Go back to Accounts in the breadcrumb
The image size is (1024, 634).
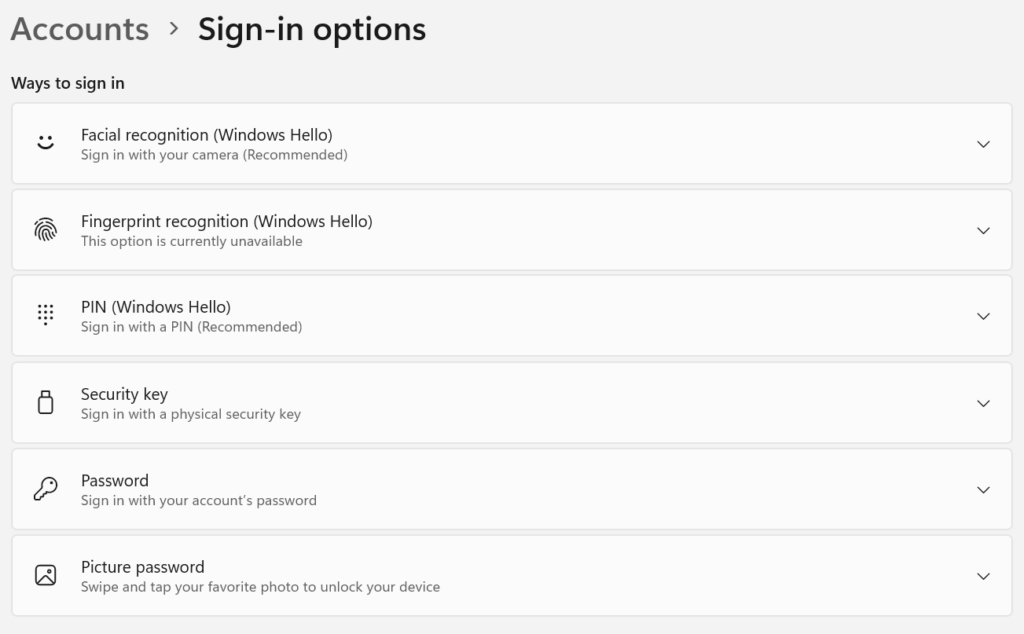pos(80,29)
